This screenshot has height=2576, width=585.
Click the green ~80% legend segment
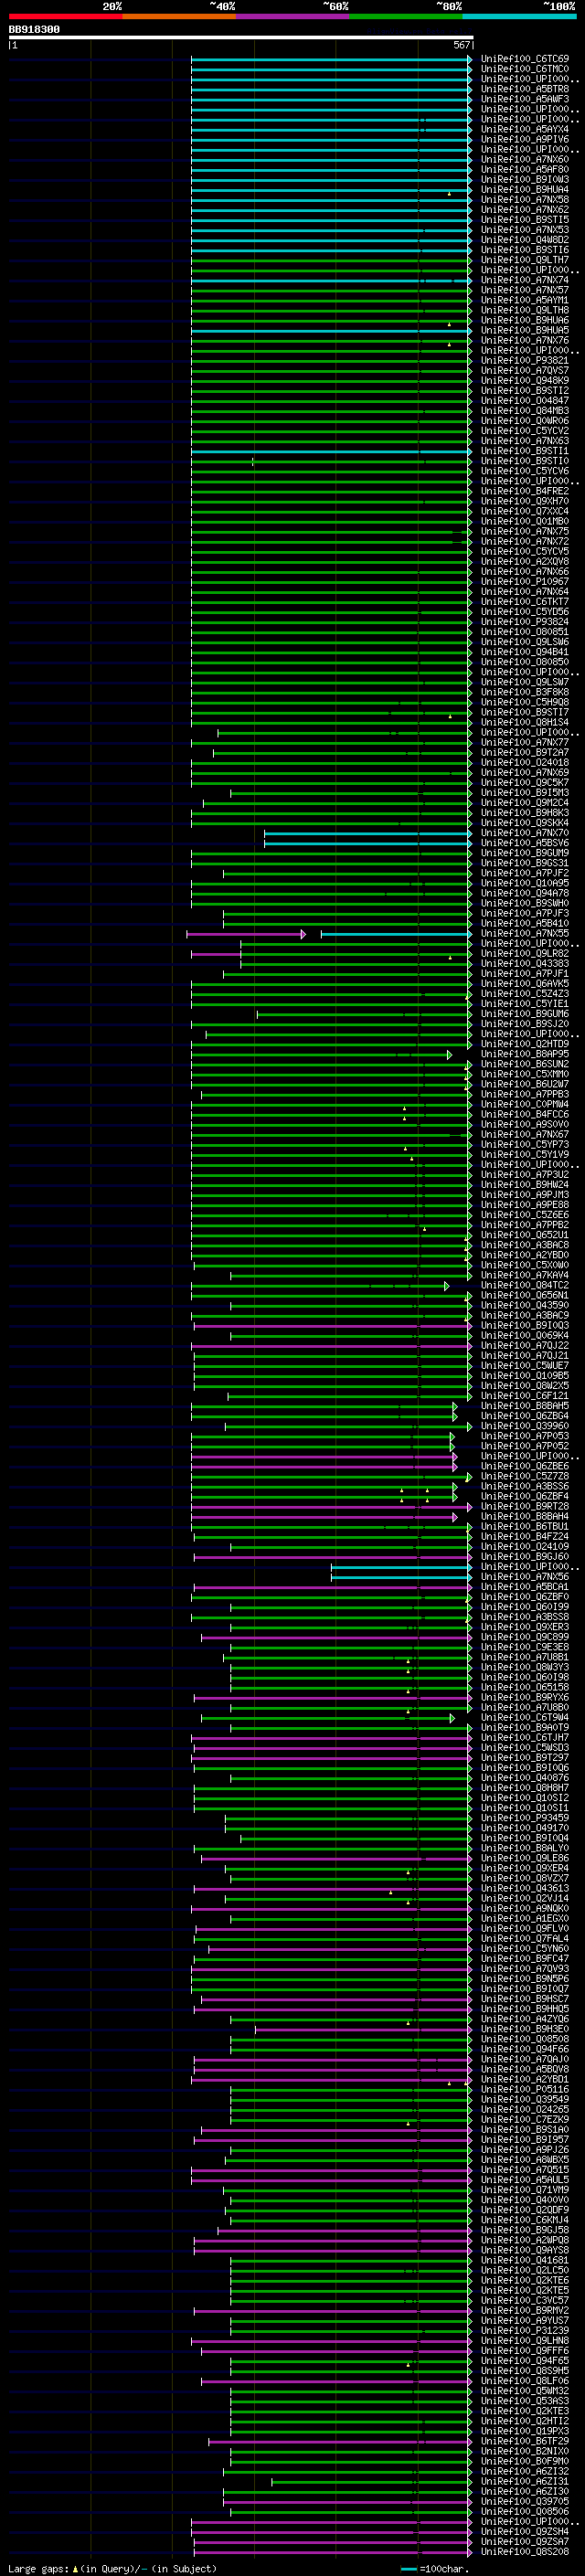click(406, 16)
